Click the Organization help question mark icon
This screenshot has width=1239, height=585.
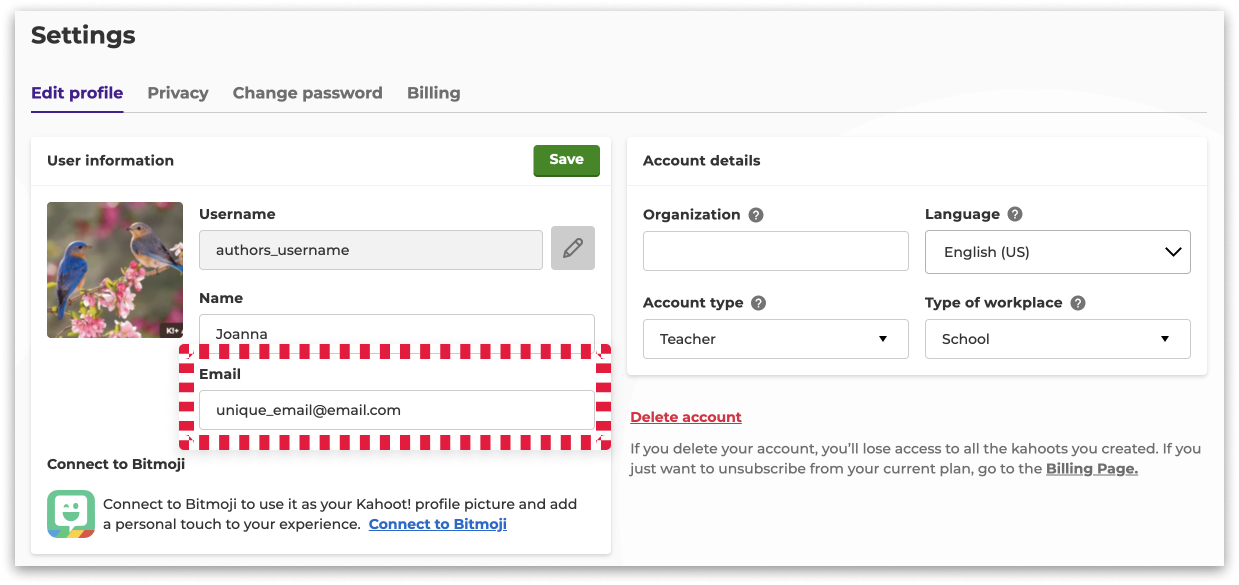pos(756,215)
